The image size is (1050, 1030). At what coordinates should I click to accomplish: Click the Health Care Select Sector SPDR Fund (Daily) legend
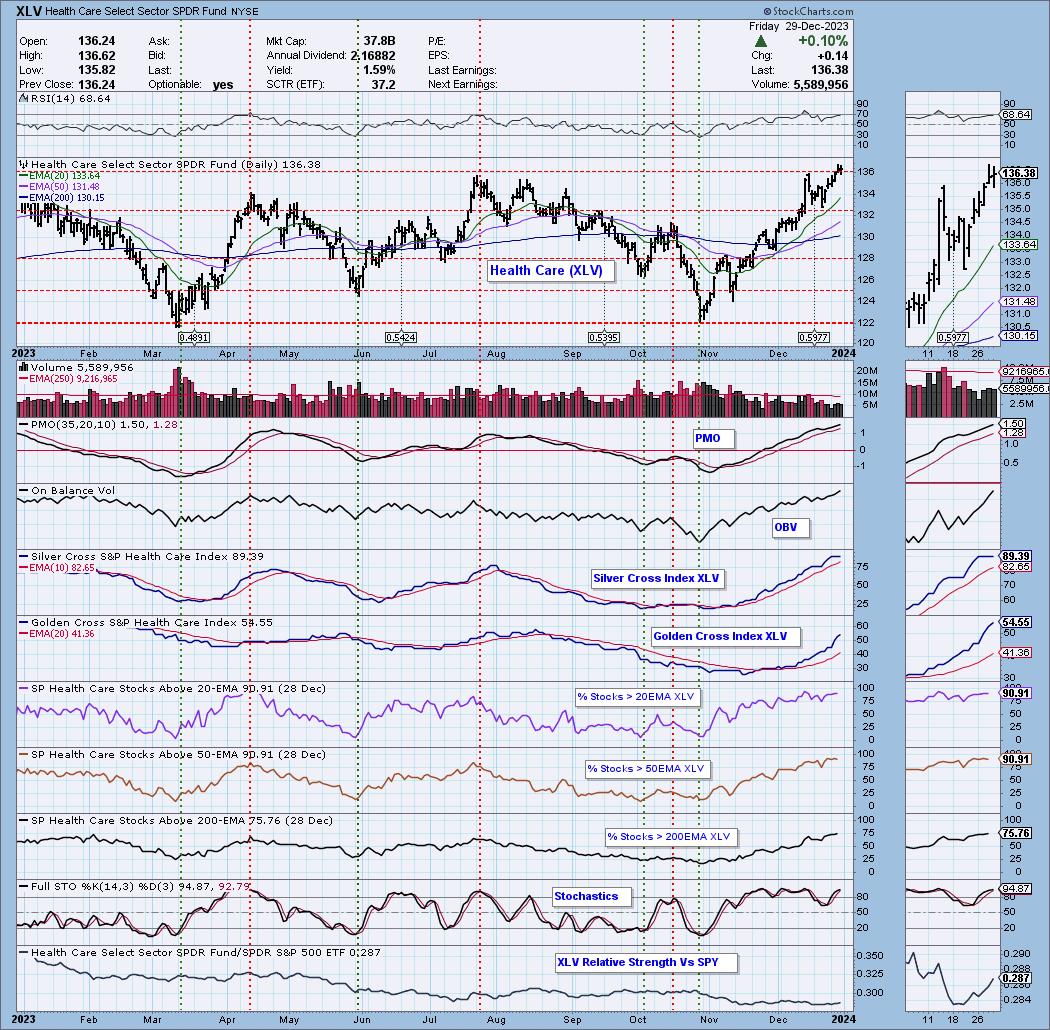tap(169, 164)
